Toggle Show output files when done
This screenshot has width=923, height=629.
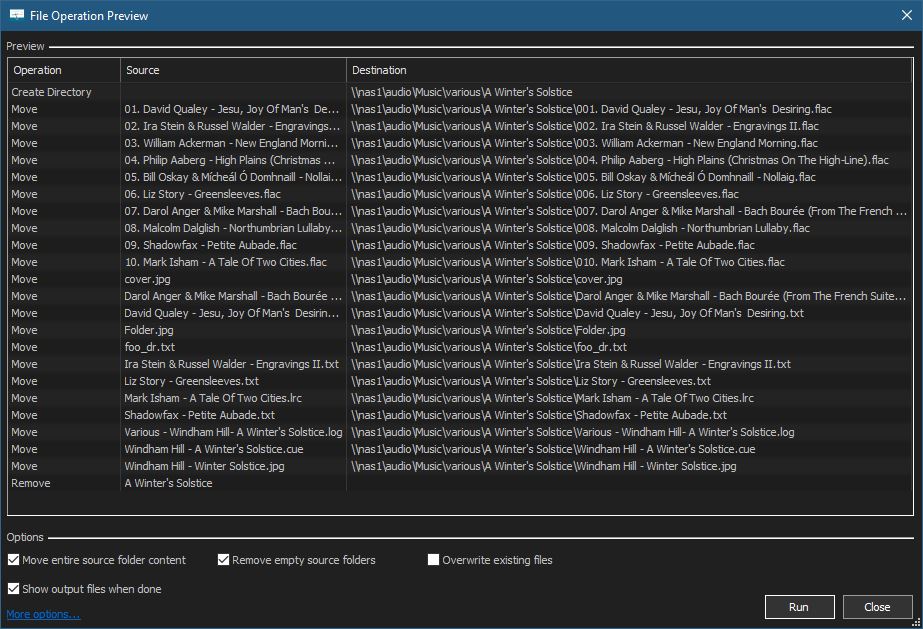coord(14,589)
